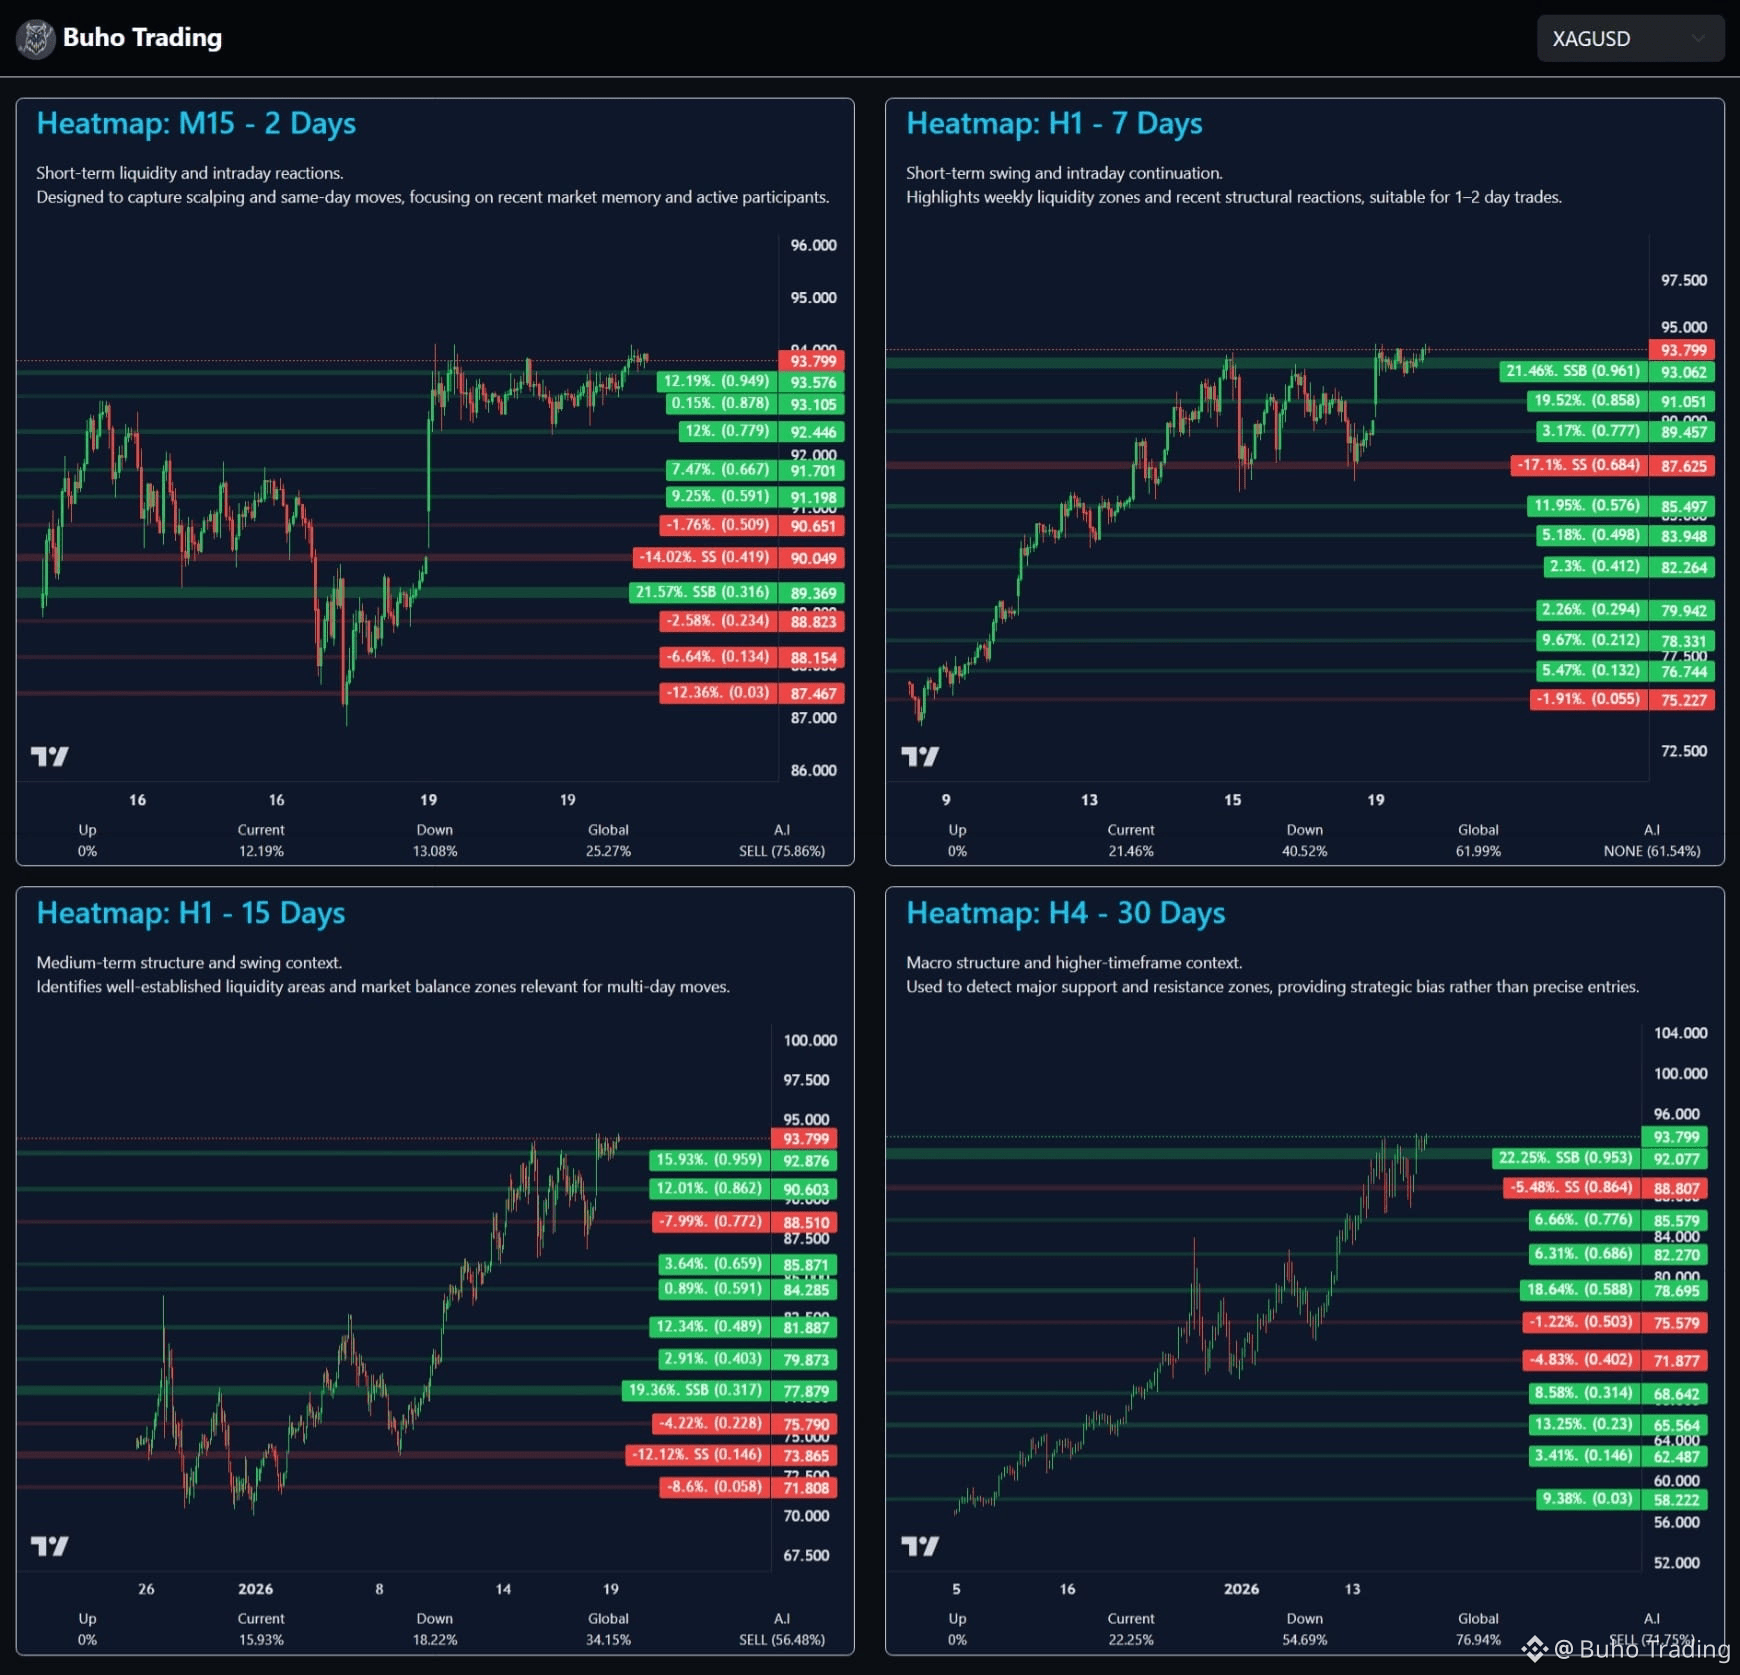
Task: Select the -14.02% SS (0.419) level label
Action: (x=704, y=557)
